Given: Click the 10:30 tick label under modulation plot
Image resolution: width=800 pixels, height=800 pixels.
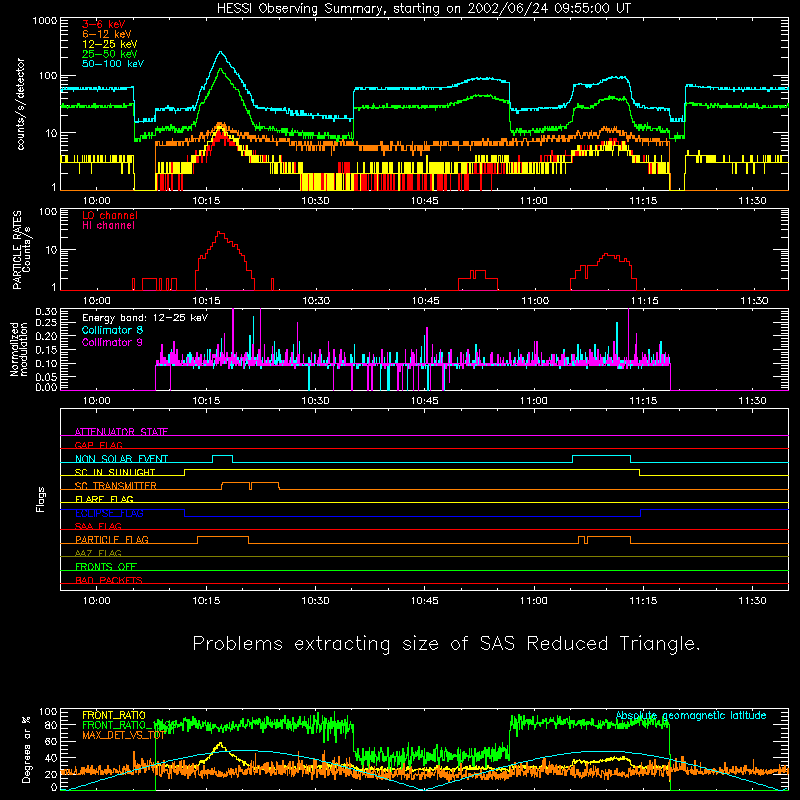Looking at the screenshot, I should 315,401.
